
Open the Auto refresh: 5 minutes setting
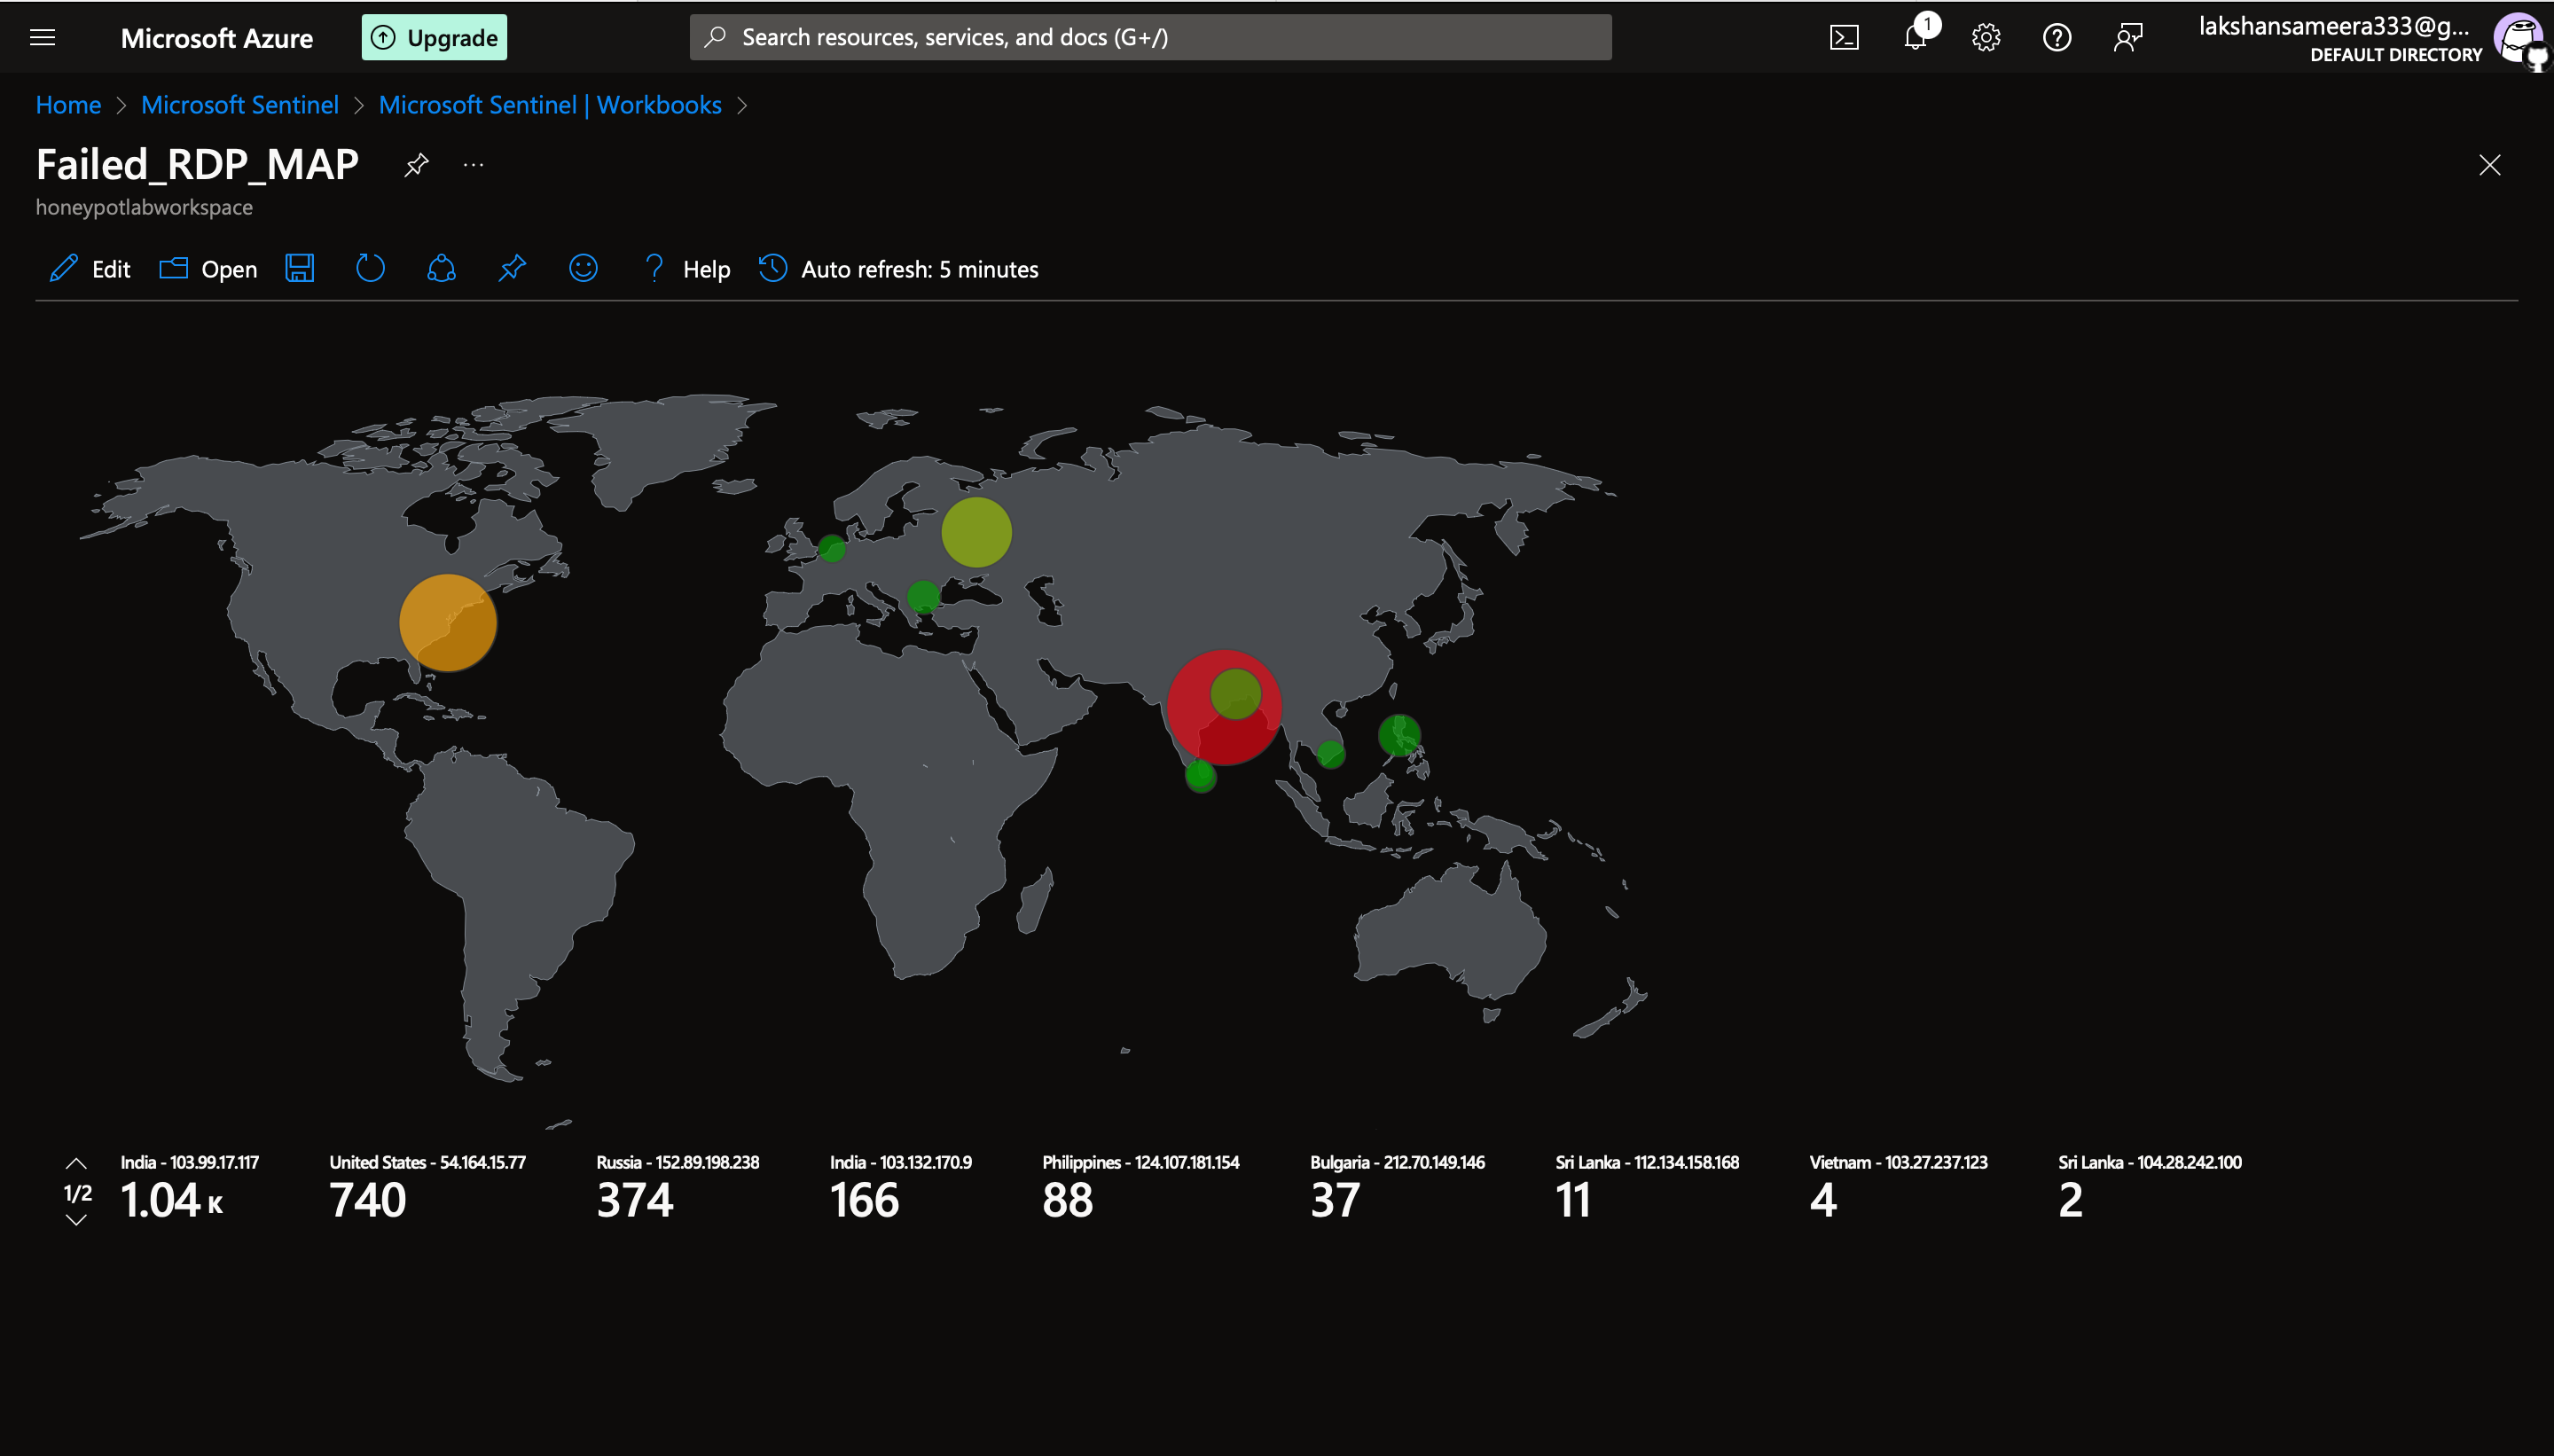tap(899, 269)
